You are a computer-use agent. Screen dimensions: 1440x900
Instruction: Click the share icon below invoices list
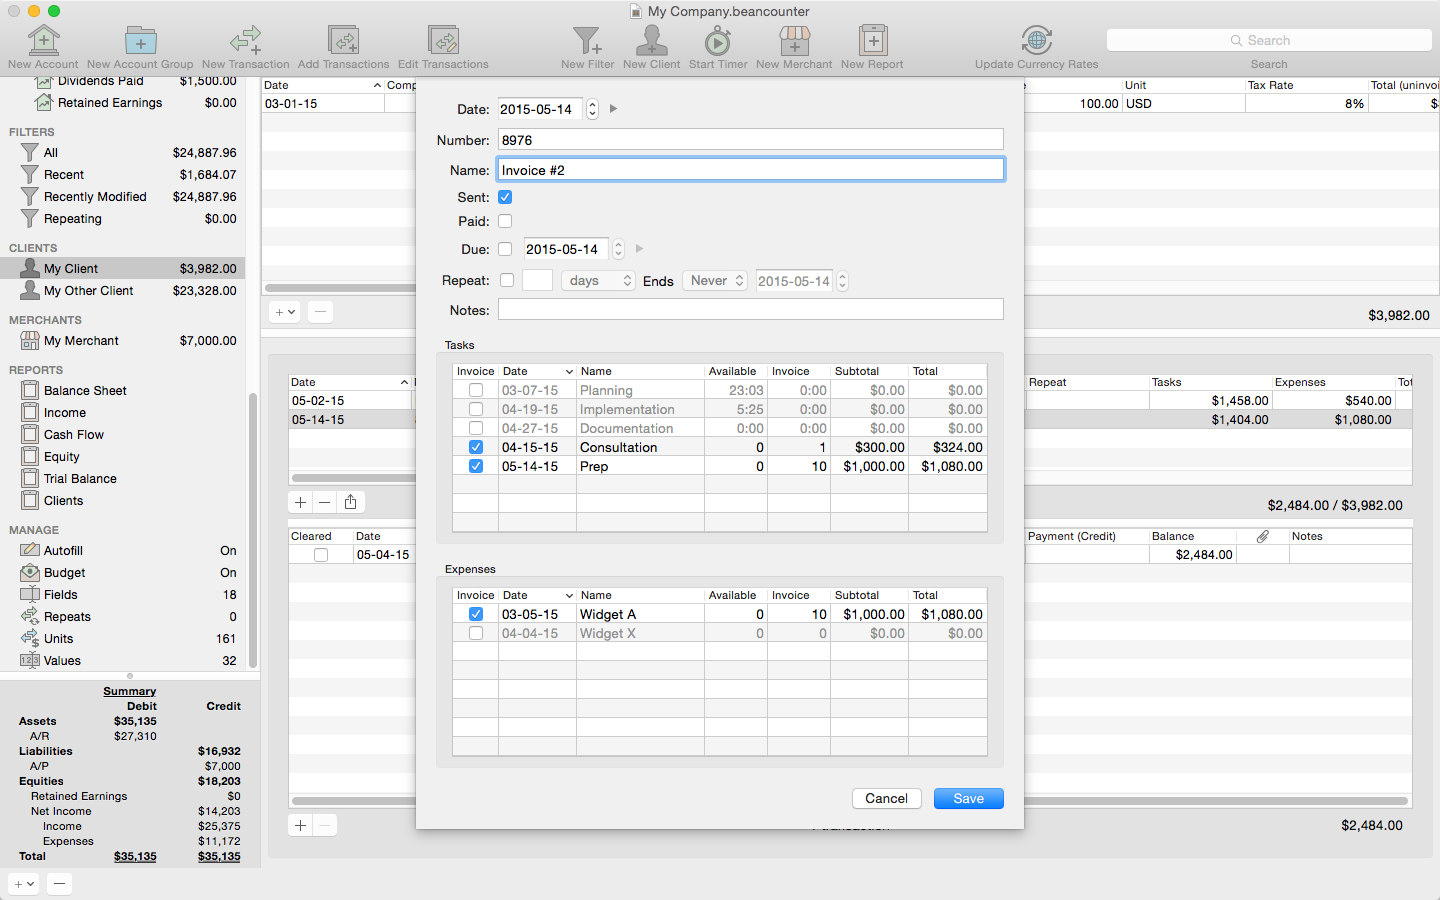[x=350, y=502]
